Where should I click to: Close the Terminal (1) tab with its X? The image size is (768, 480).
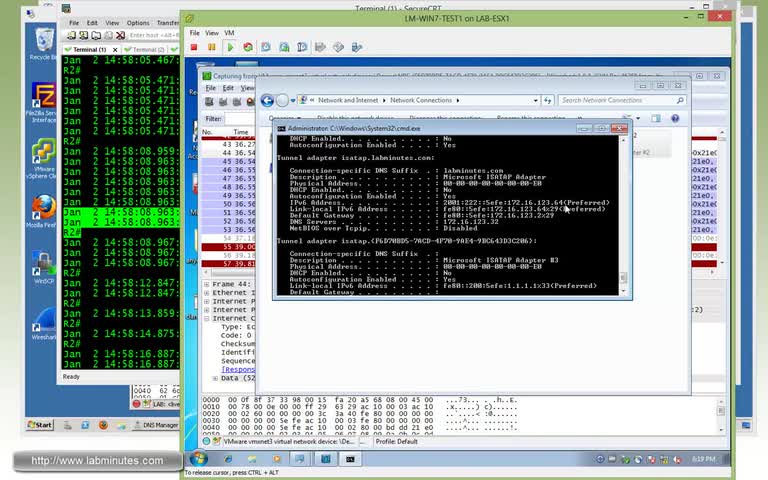115,49
